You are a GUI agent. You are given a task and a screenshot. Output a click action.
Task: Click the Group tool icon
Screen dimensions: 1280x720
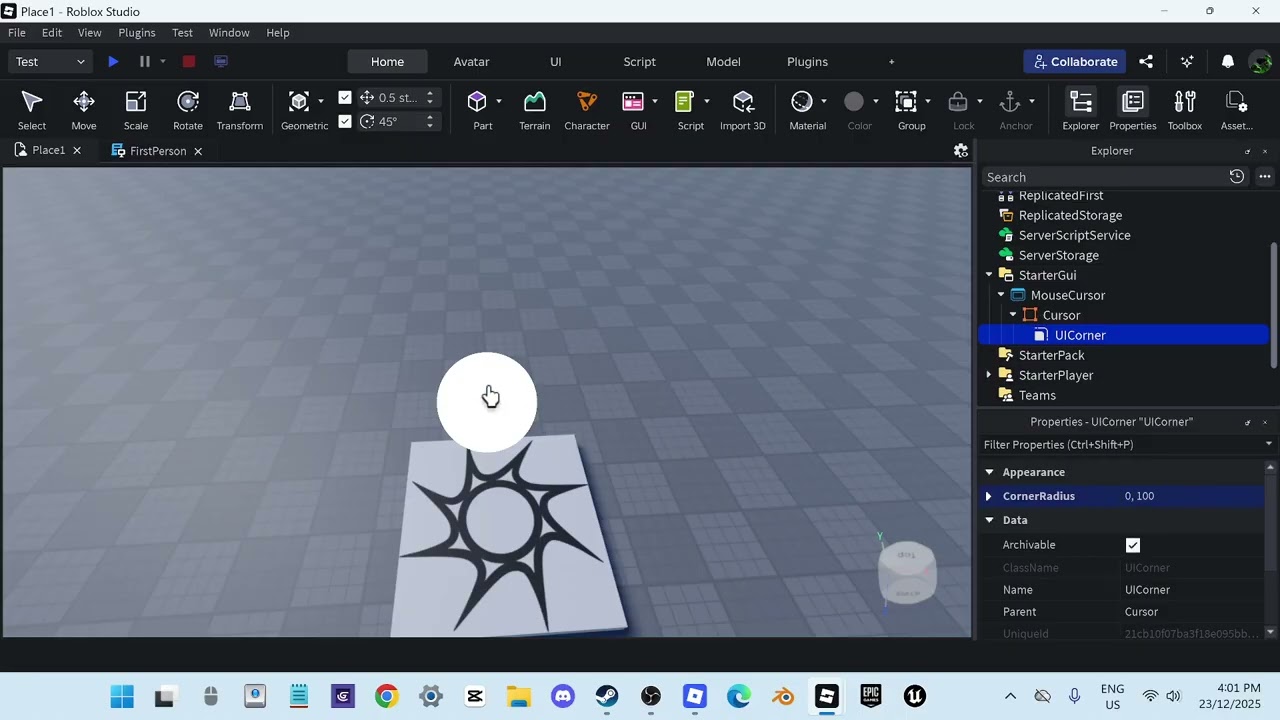(x=906, y=101)
